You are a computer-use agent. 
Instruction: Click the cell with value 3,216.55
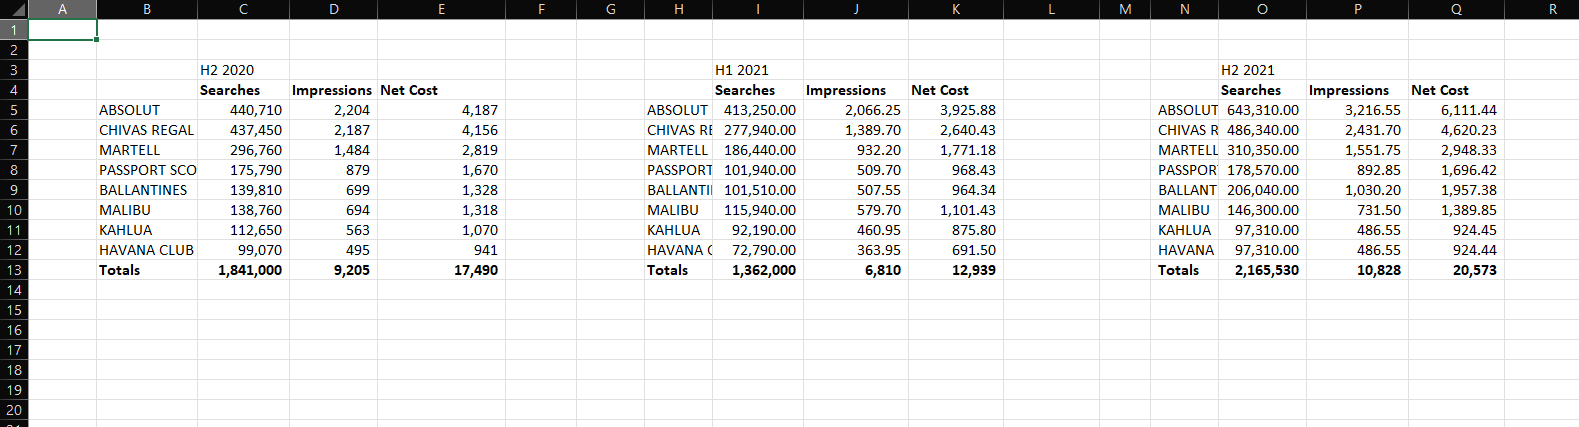pyautogui.click(x=1357, y=110)
